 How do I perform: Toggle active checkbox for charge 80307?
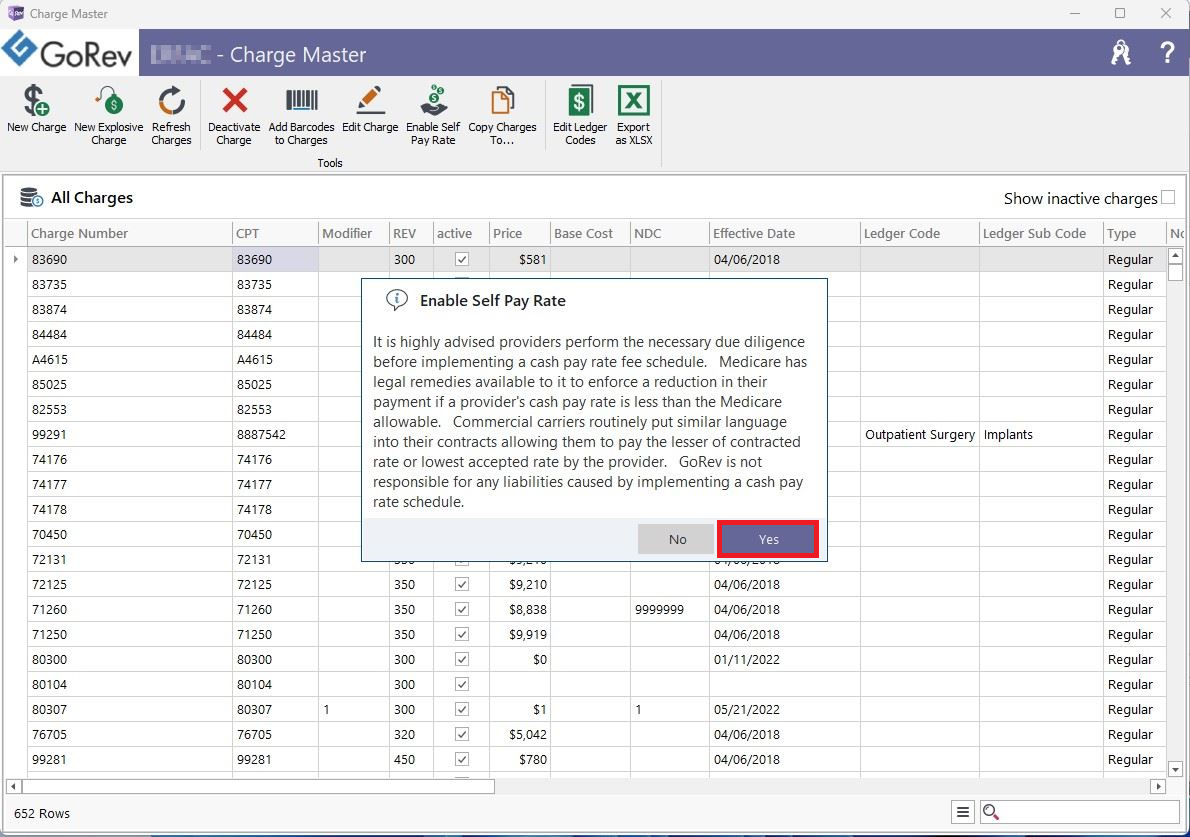[461, 710]
